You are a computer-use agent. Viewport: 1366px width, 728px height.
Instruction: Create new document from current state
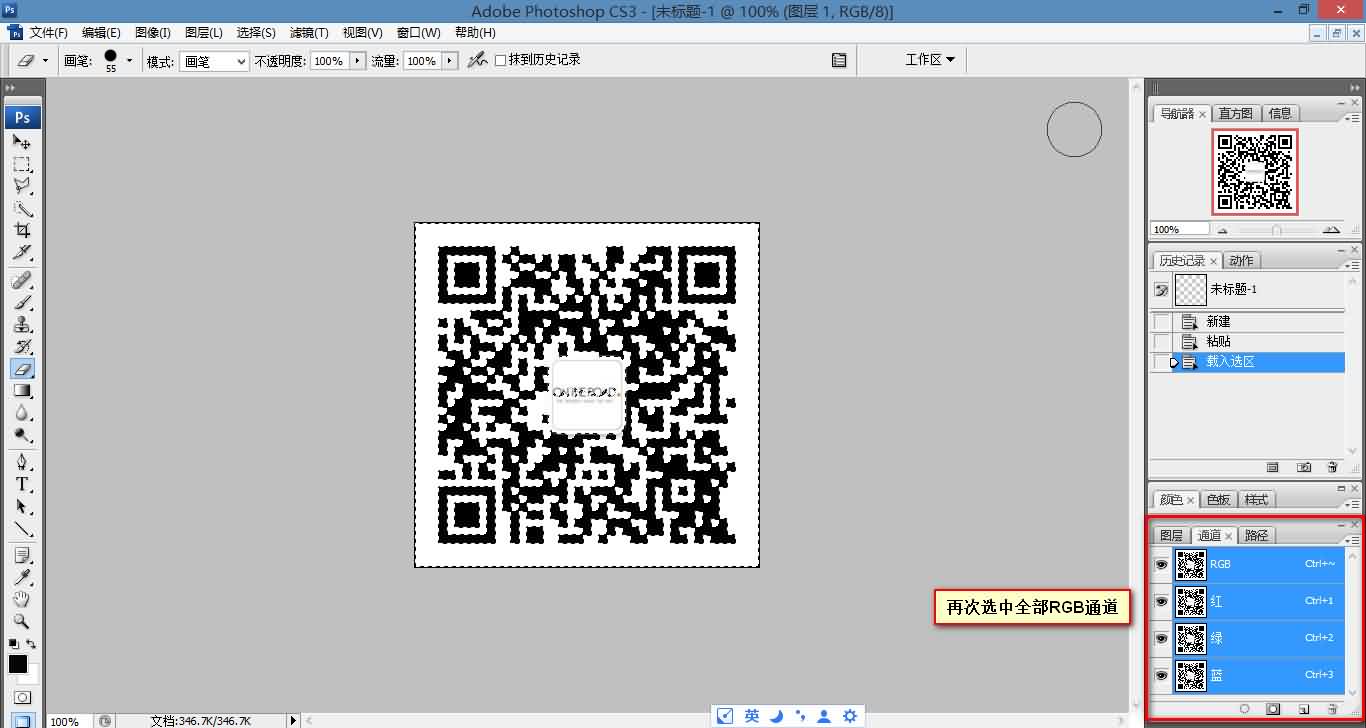pyautogui.click(x=1273, y=467)
